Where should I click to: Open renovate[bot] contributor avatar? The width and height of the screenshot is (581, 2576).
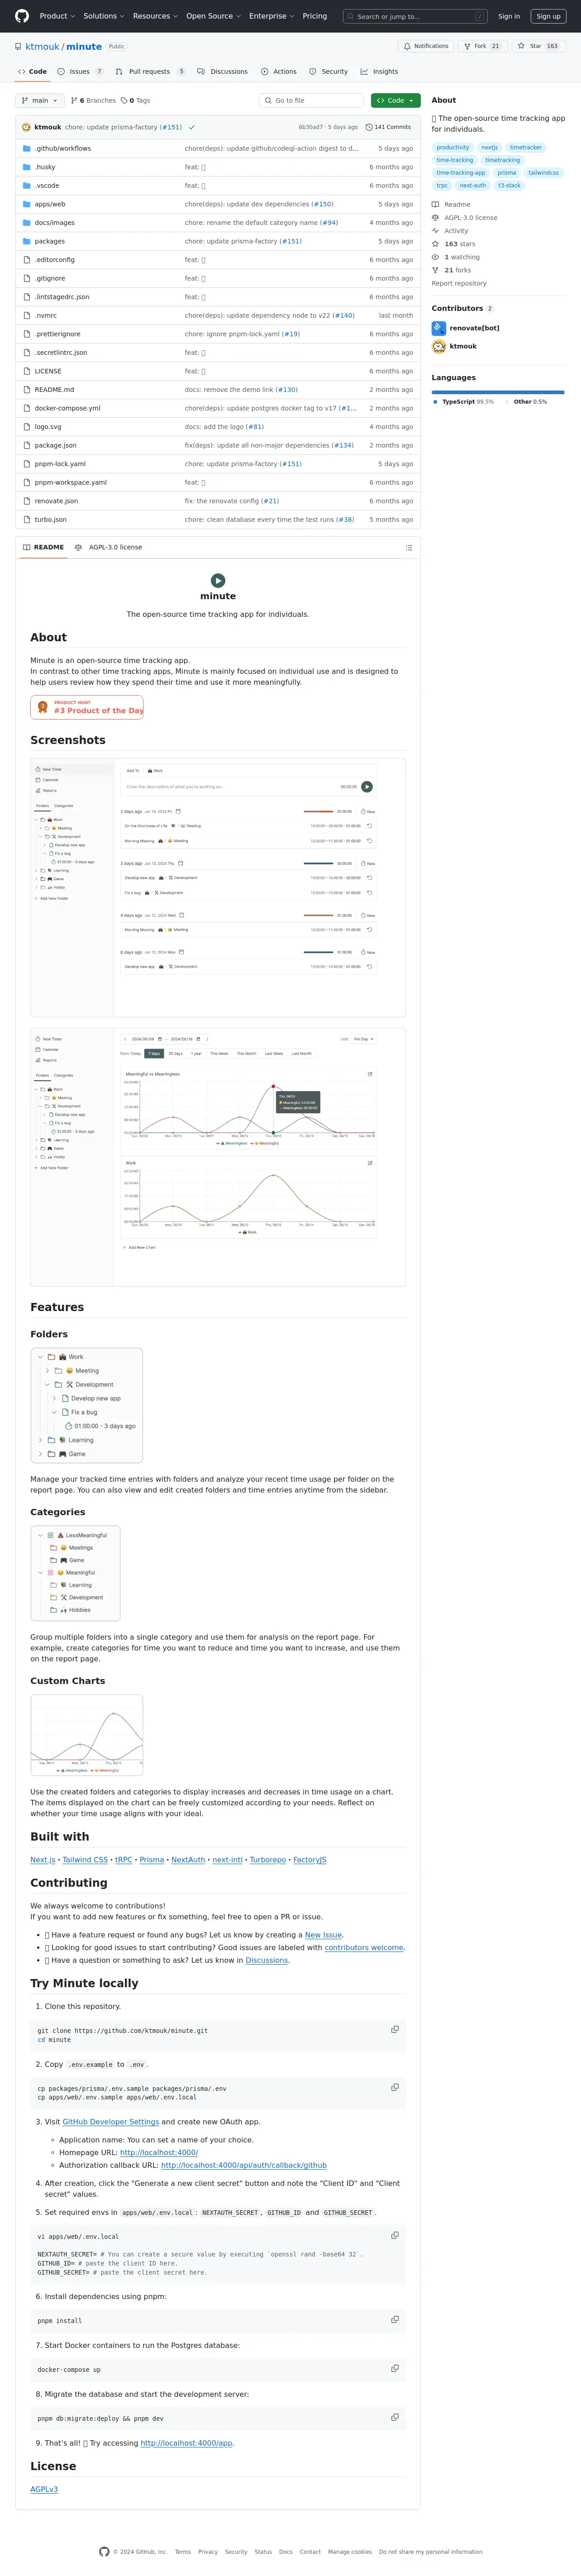point(439,328)
